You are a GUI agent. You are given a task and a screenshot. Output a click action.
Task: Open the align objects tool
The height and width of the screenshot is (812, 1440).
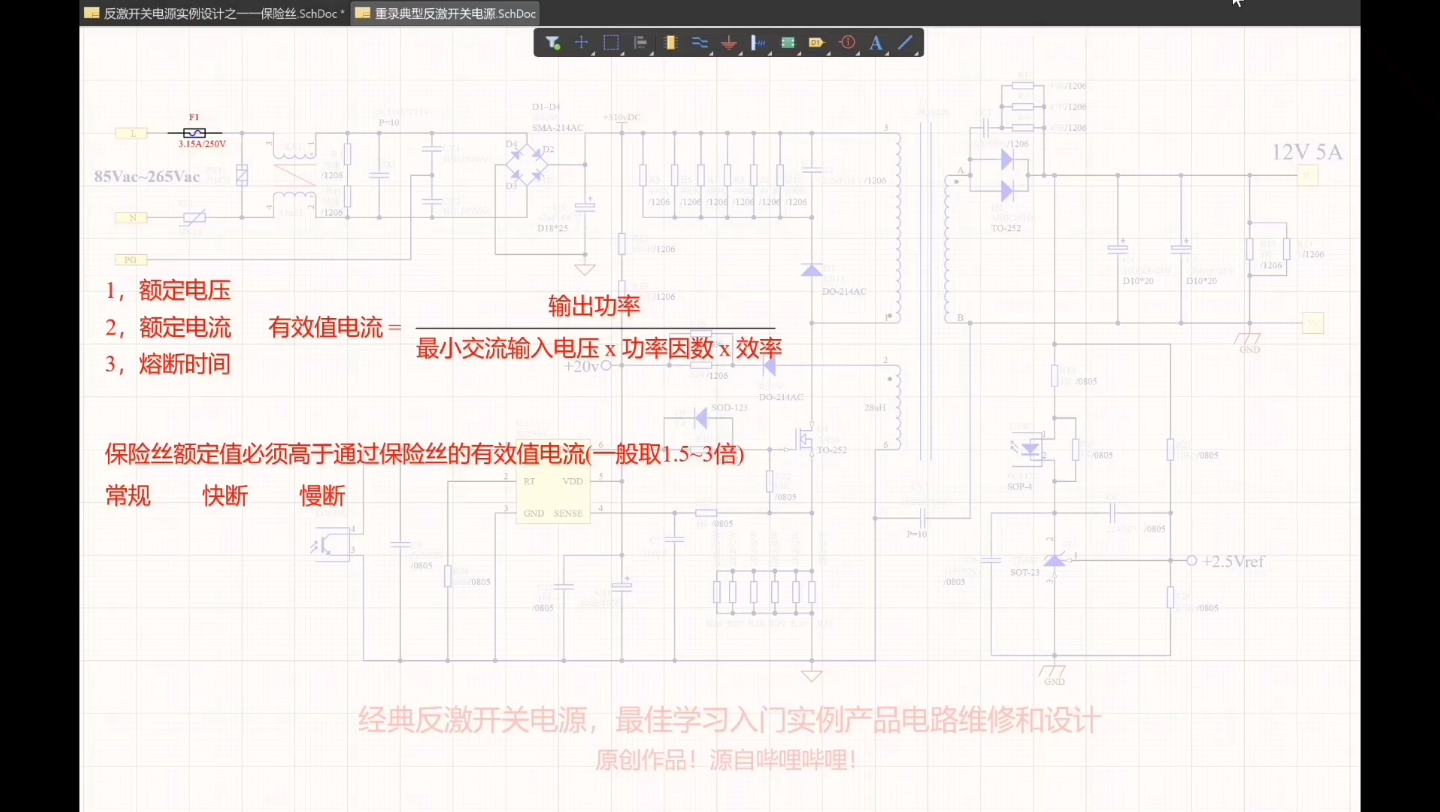pyautogui.click(x=640, y=43)
